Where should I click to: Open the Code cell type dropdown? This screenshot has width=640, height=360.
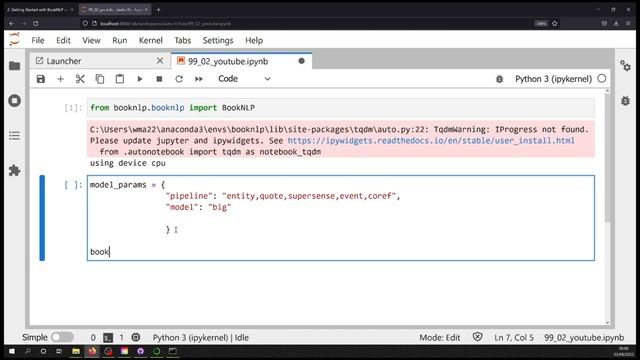244,79
